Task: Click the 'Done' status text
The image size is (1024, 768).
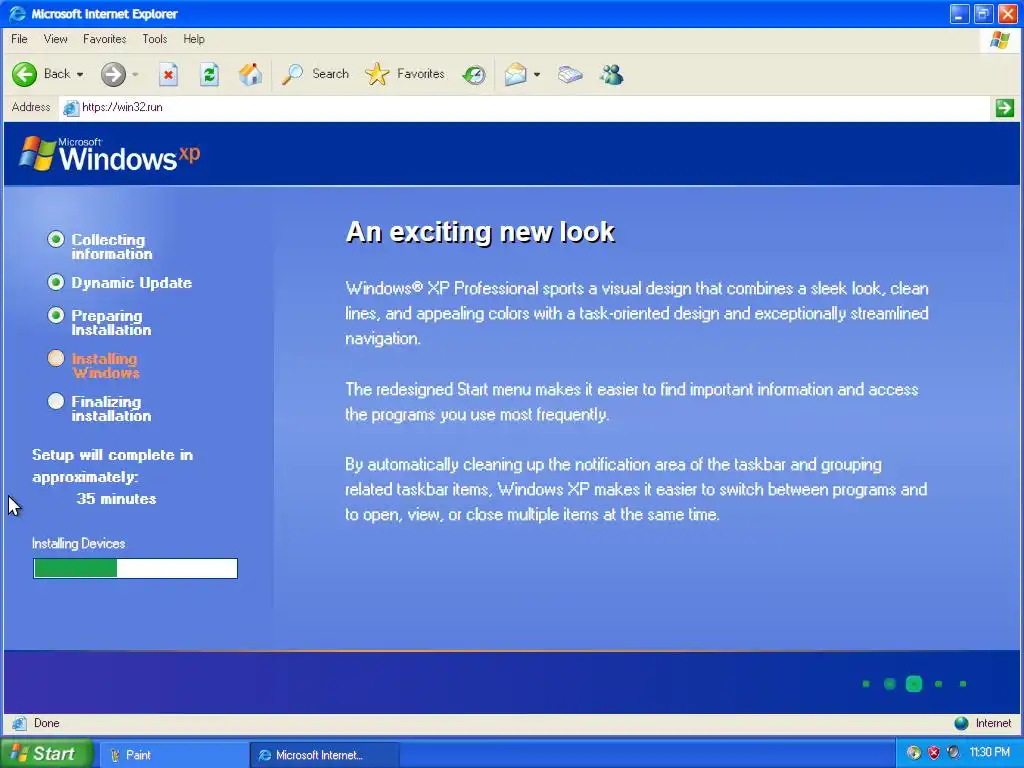Action: (46, 723)
